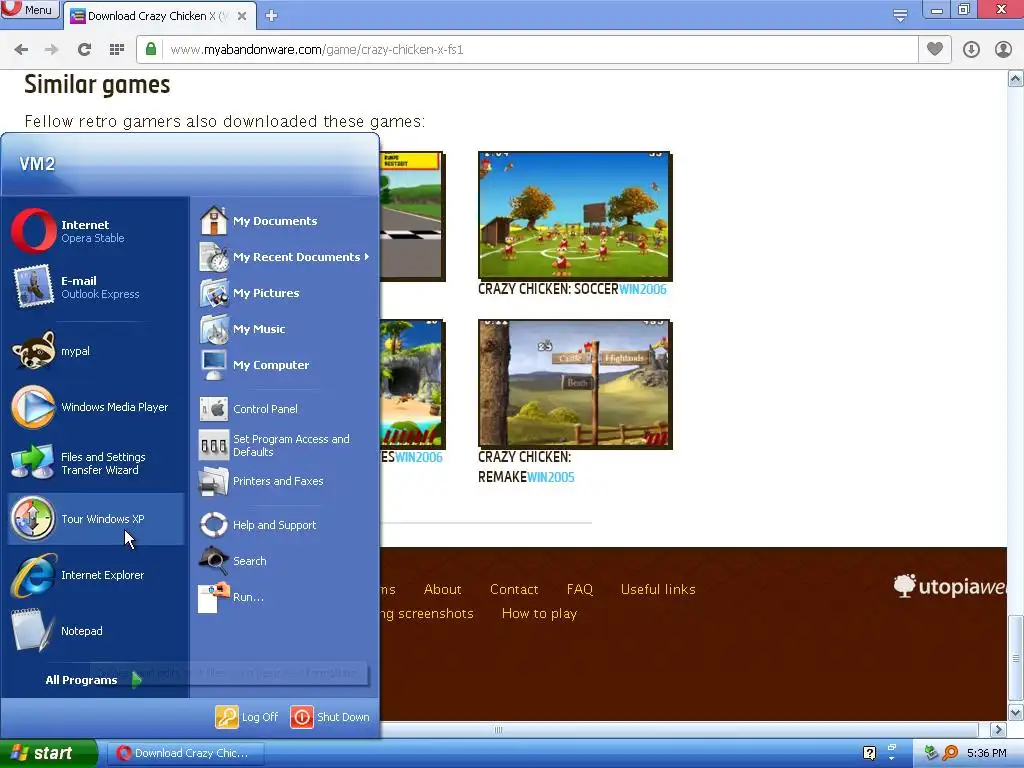Open My Pictures folder

(284, 293)
